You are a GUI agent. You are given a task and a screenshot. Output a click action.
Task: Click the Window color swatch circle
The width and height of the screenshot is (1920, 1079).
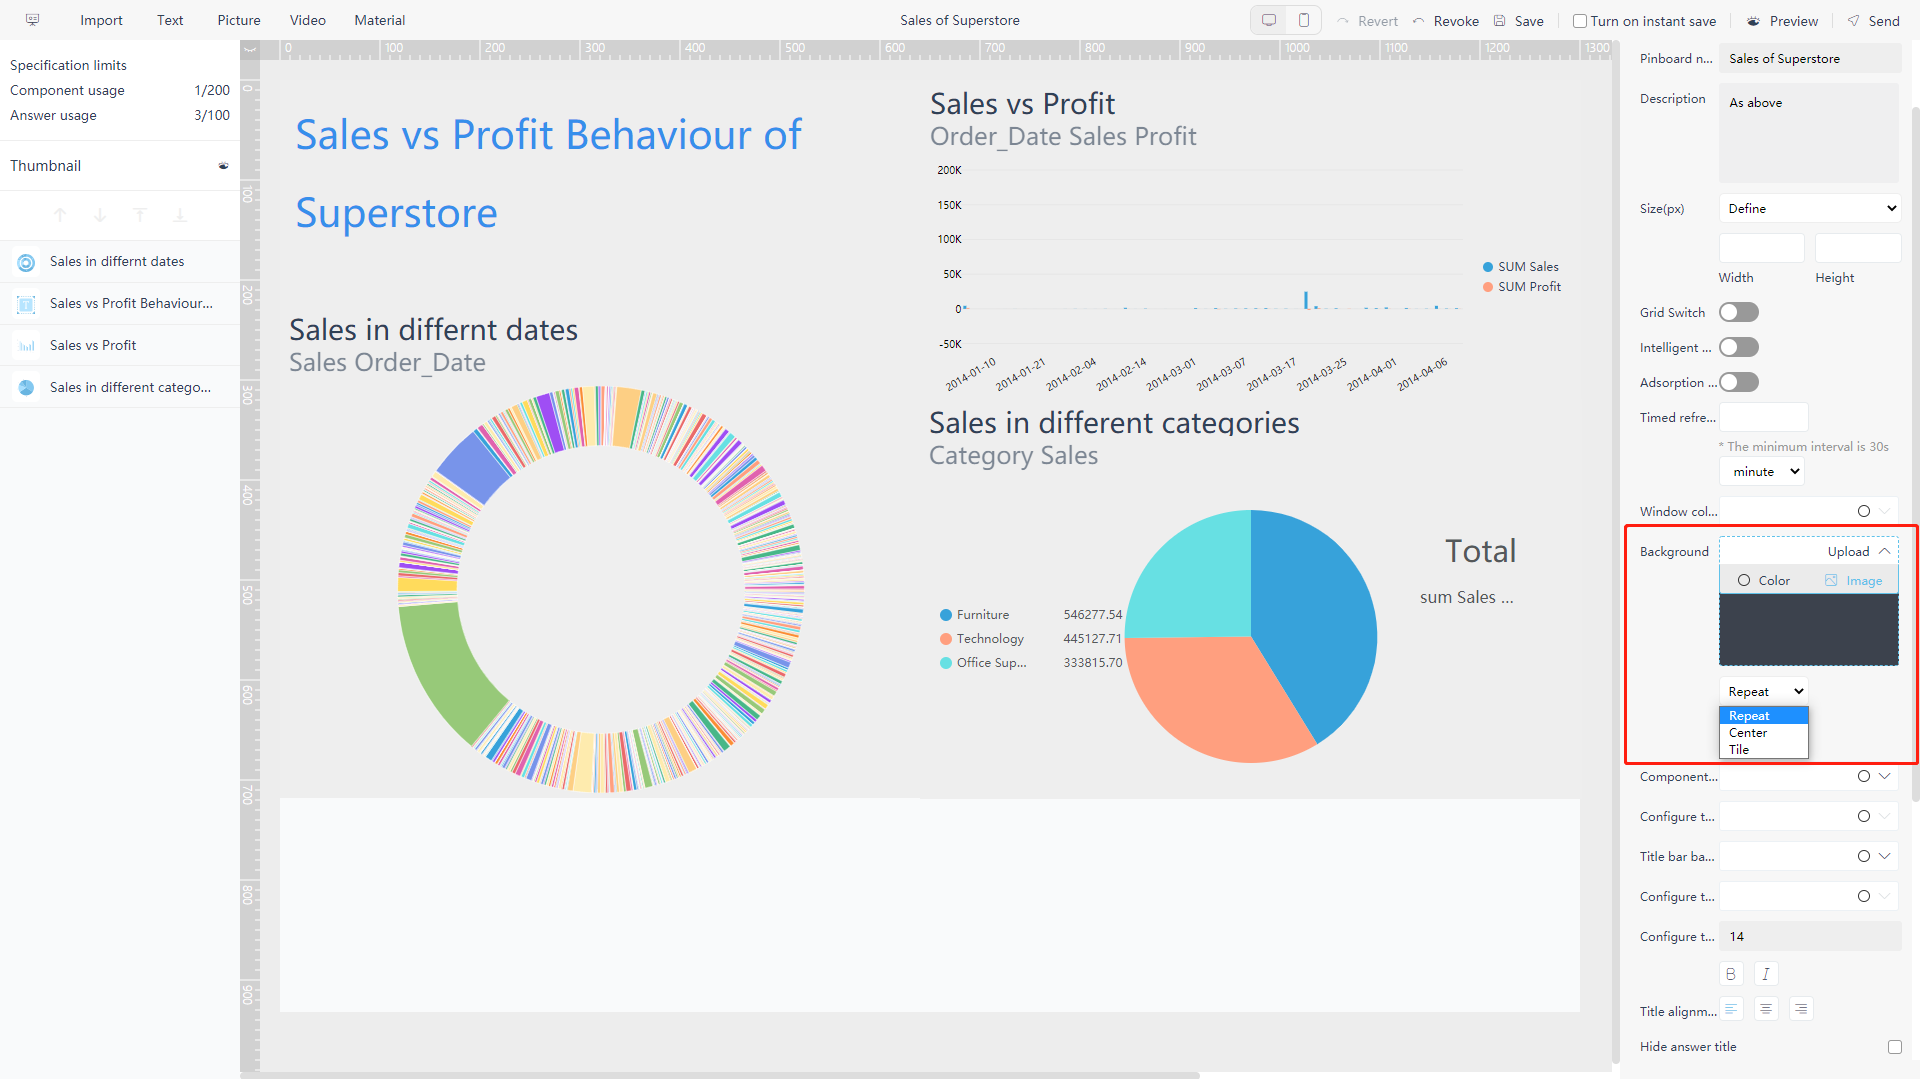[x=1864, y=511]
